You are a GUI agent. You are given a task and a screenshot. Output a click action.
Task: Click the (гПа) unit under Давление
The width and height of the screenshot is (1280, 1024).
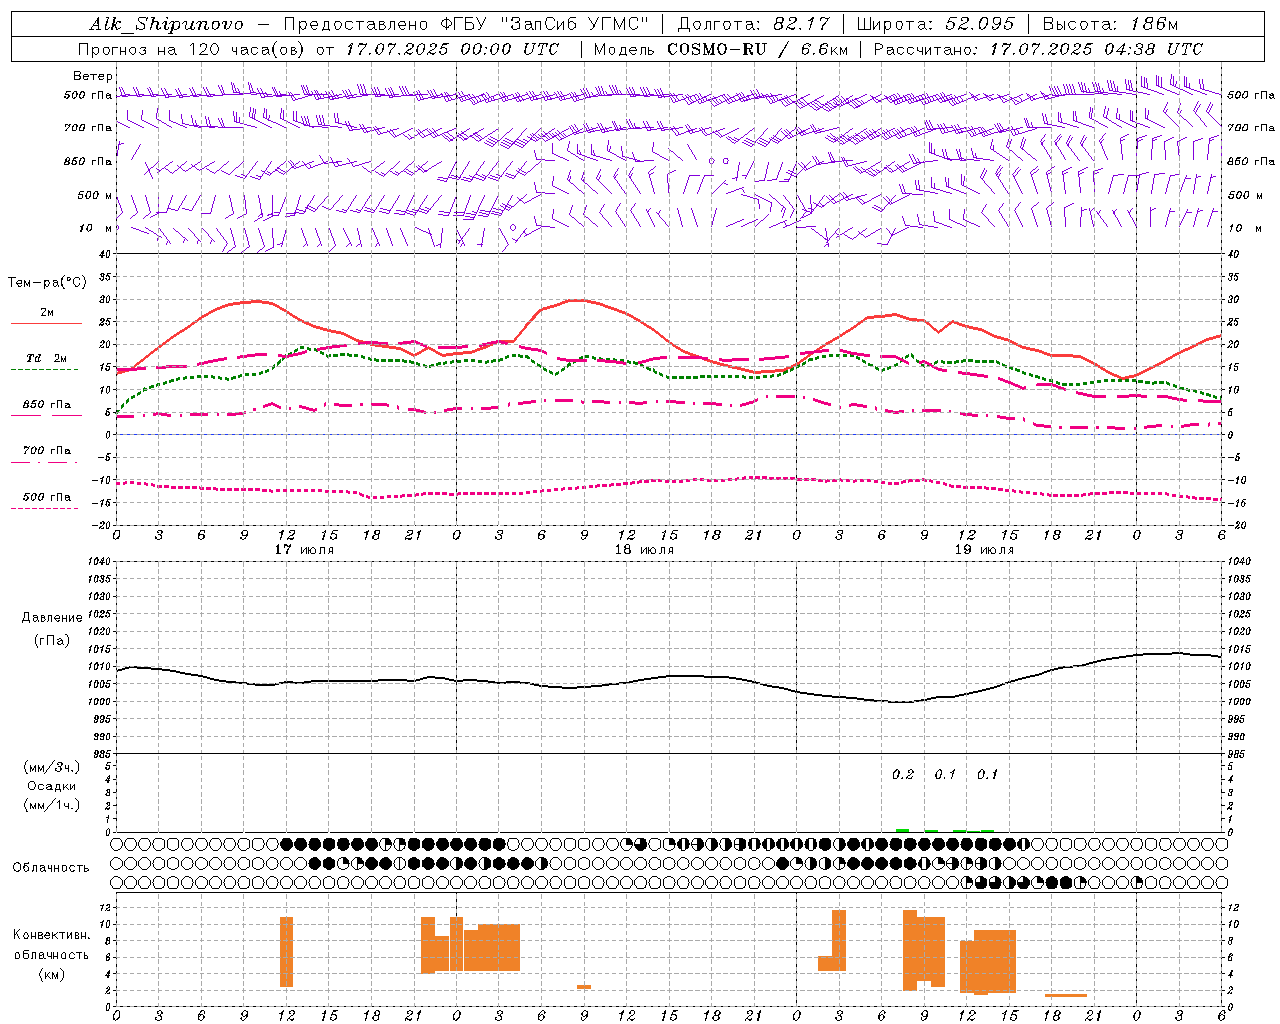click(52, 640)
